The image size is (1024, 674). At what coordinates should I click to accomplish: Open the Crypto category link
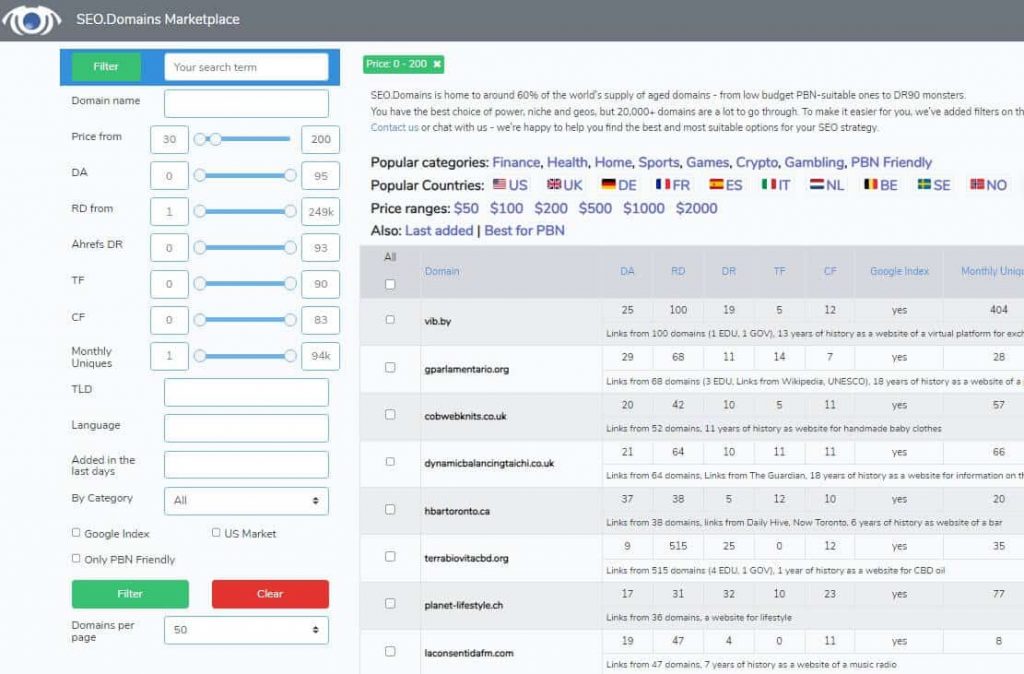pyautogui.click(x=757, y=162)
